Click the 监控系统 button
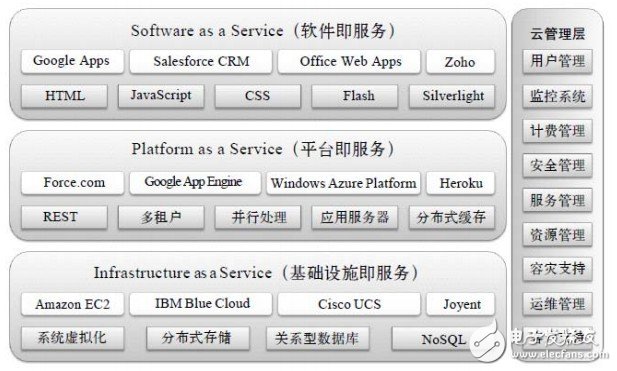 pyautogui.click(x=558, y=96)
